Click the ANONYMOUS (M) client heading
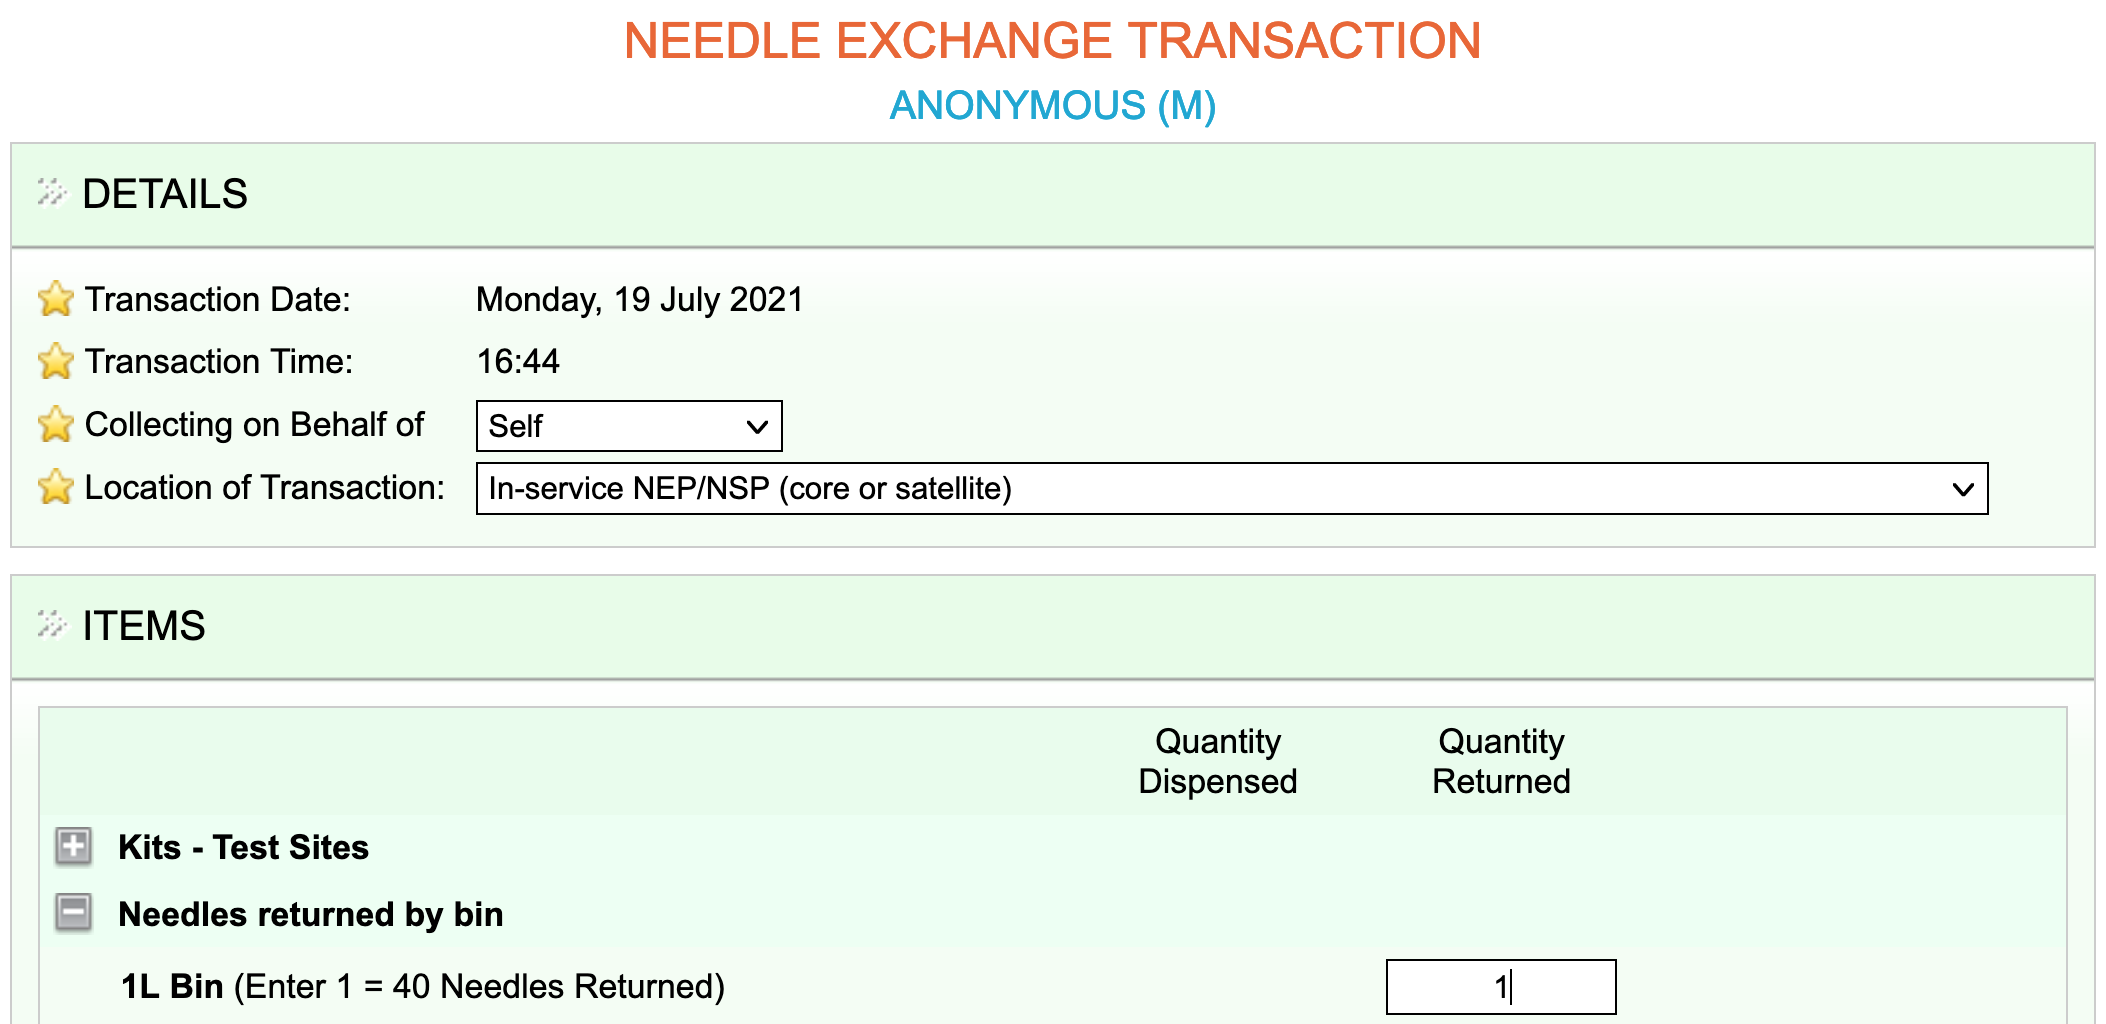 [1053, 105]
